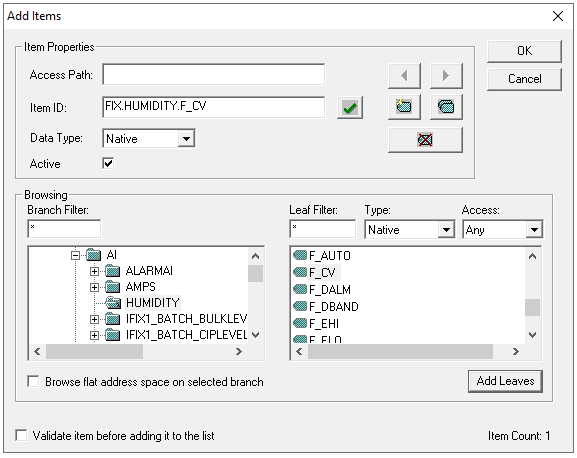
Task: Click the duplicate item icon button
Action: click(x=446, y=107)
